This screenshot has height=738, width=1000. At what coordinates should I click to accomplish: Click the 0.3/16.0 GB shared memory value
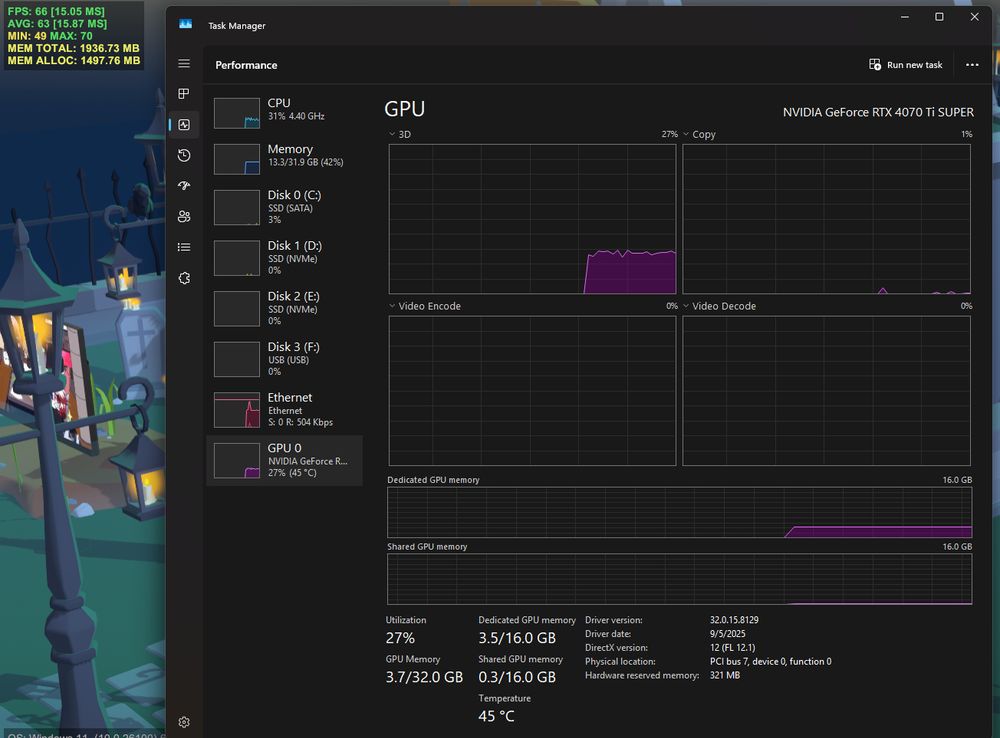point(517,677)
